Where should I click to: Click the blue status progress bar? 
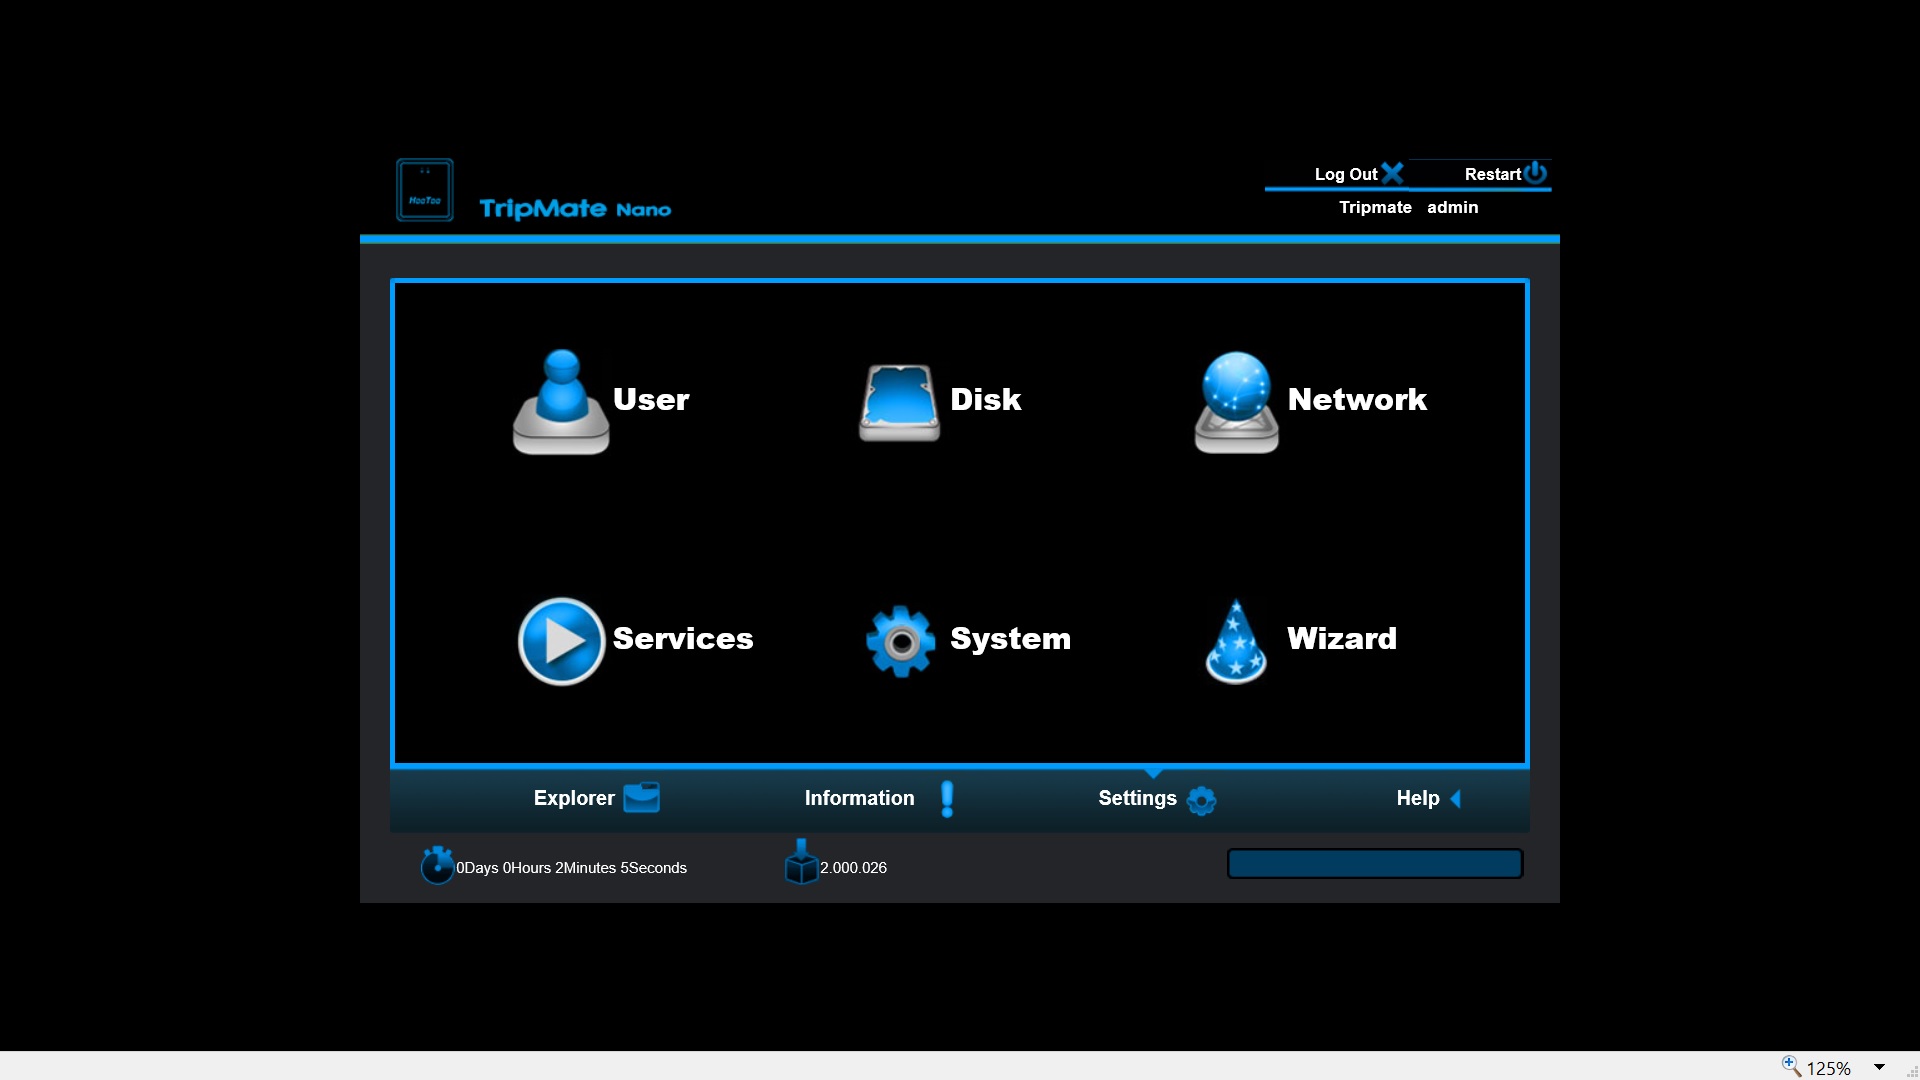1374,864
